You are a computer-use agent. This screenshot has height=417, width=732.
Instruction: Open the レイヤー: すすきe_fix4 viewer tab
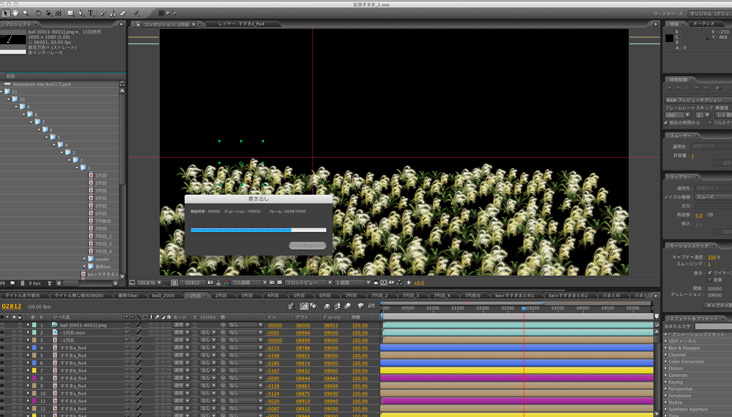(x=241, y=23)
